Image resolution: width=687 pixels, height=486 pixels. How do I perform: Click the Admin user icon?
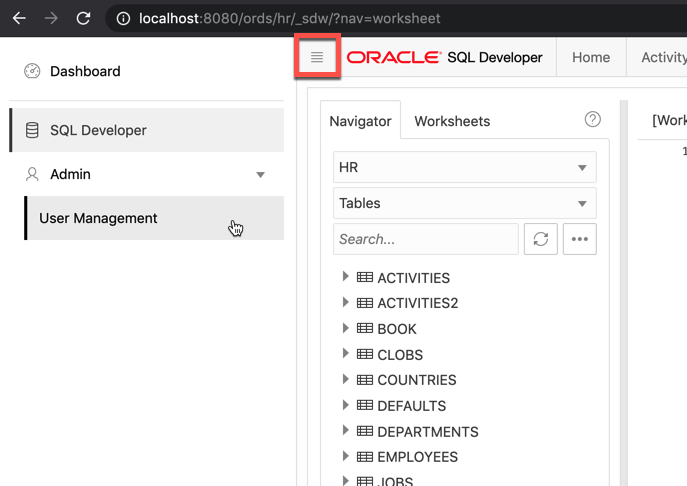(x=32, y=174)
